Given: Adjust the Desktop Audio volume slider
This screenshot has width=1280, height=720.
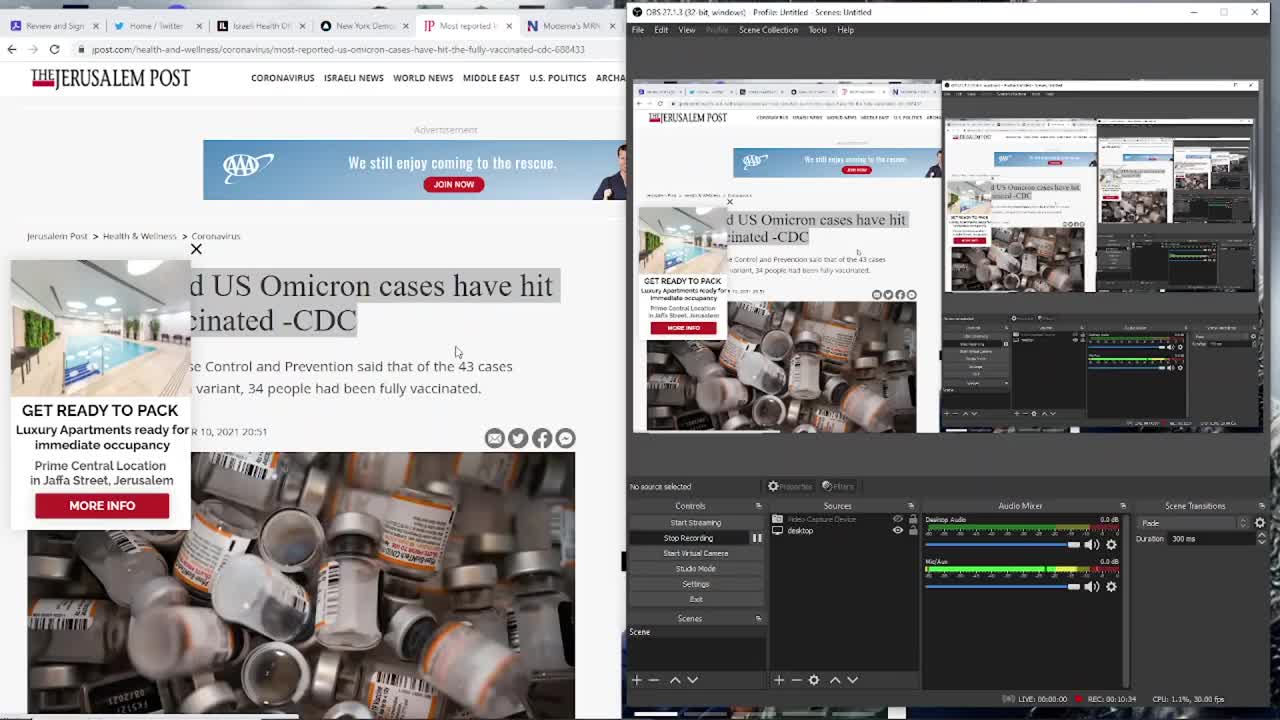Looking at the screenshot, I should [1002, 545].
